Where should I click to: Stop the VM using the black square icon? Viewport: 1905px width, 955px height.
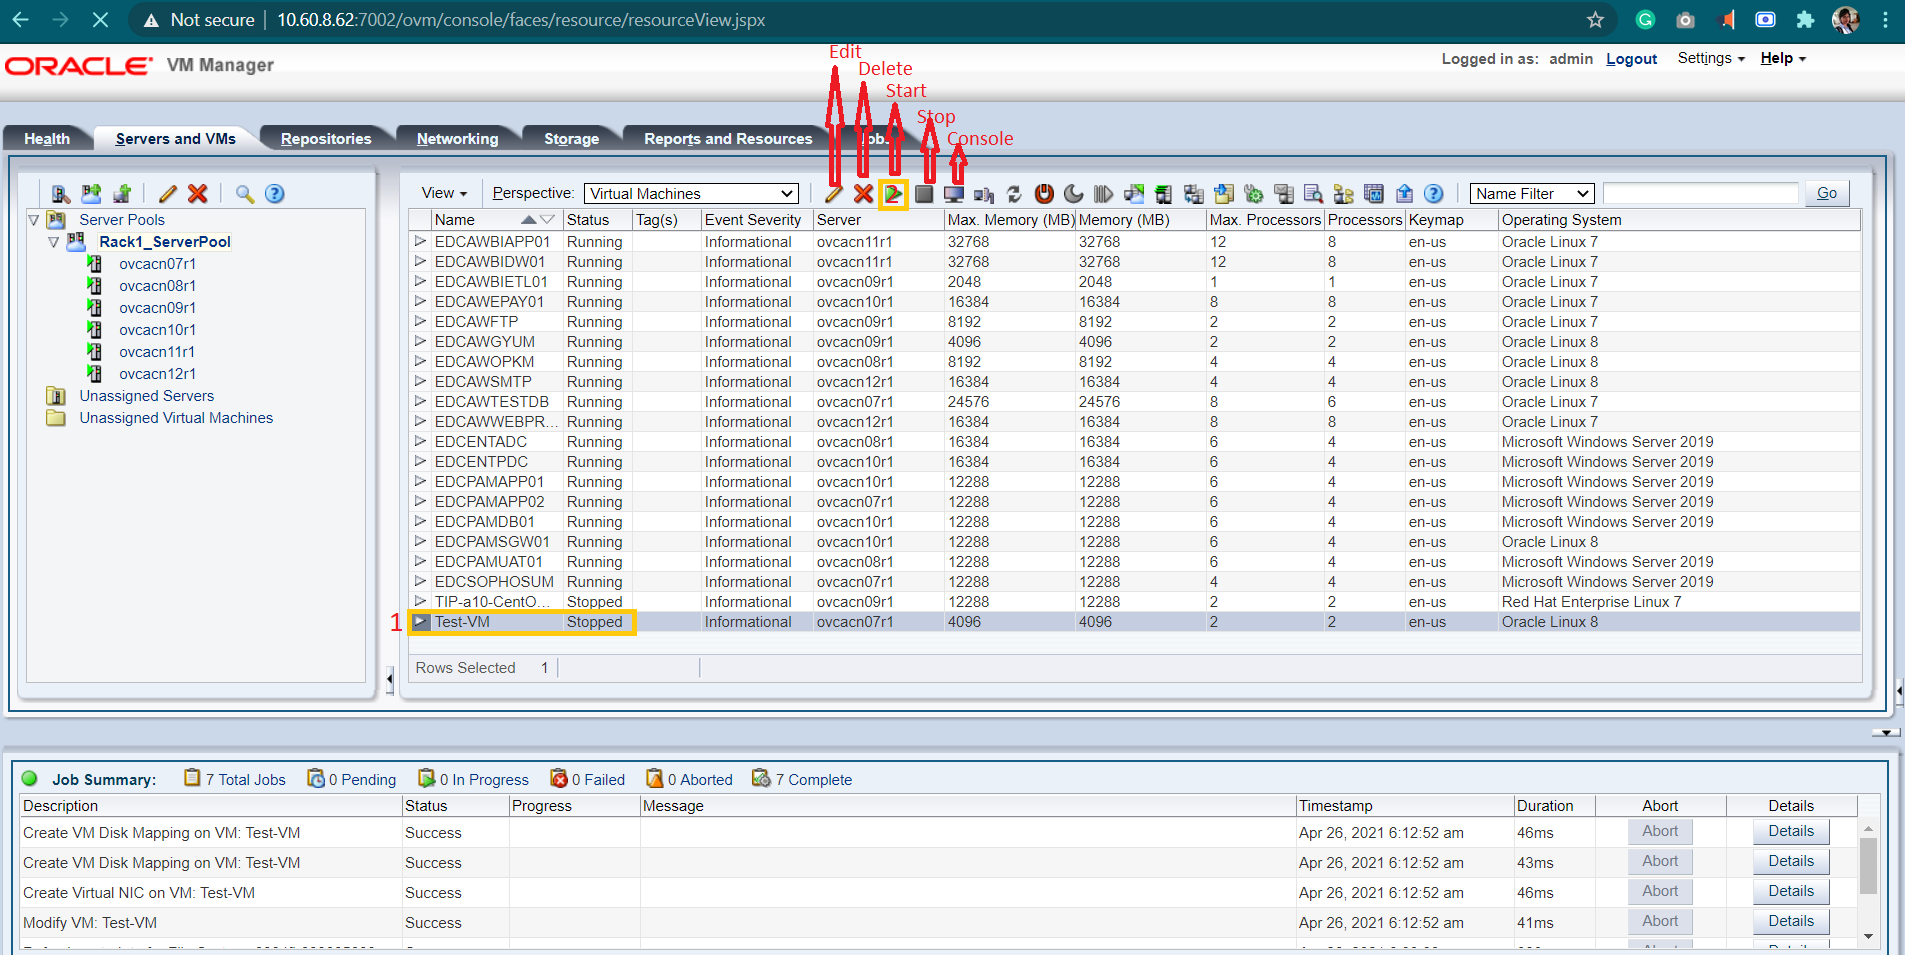(924, 194)
